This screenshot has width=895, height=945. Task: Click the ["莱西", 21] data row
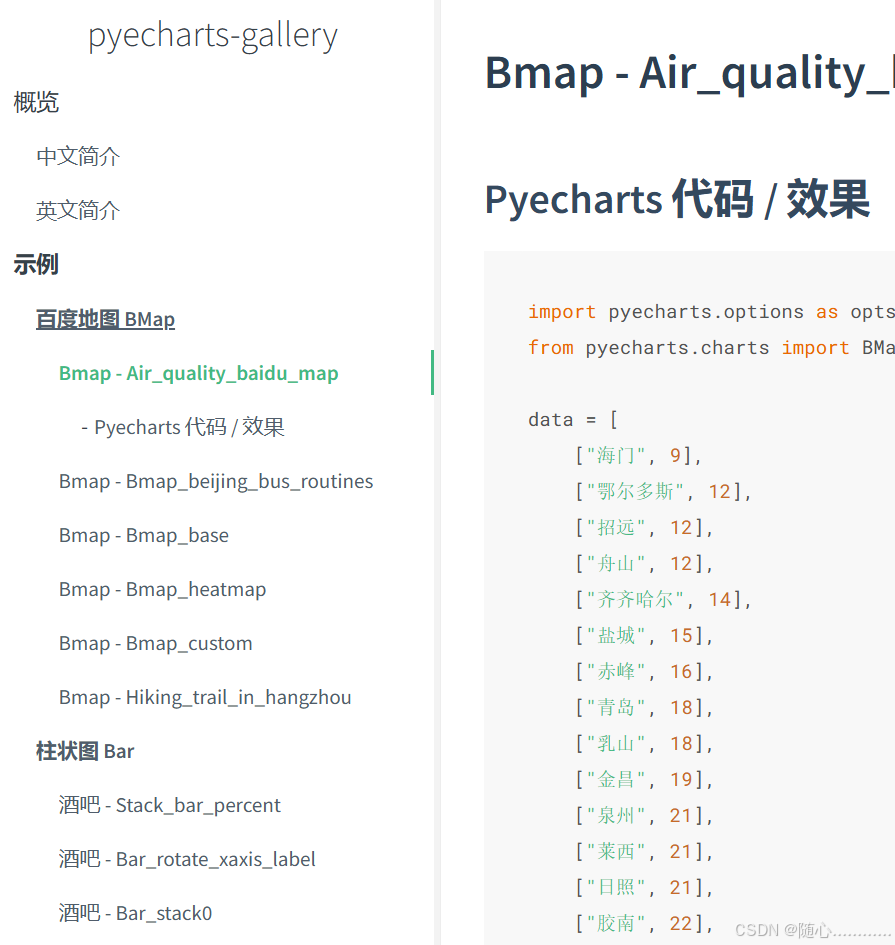pyautogui.click(x=644, y=852)
